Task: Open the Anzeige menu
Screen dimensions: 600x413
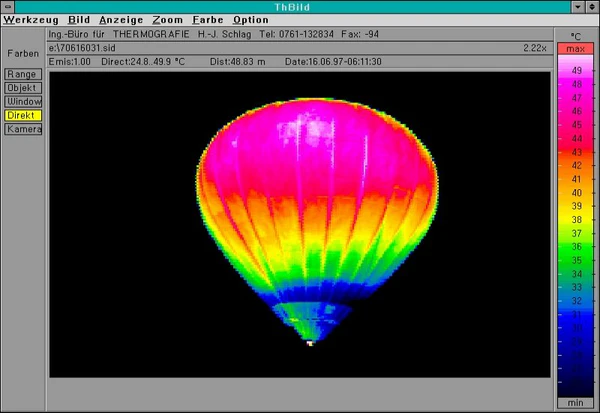Action: tap(120, 20)
